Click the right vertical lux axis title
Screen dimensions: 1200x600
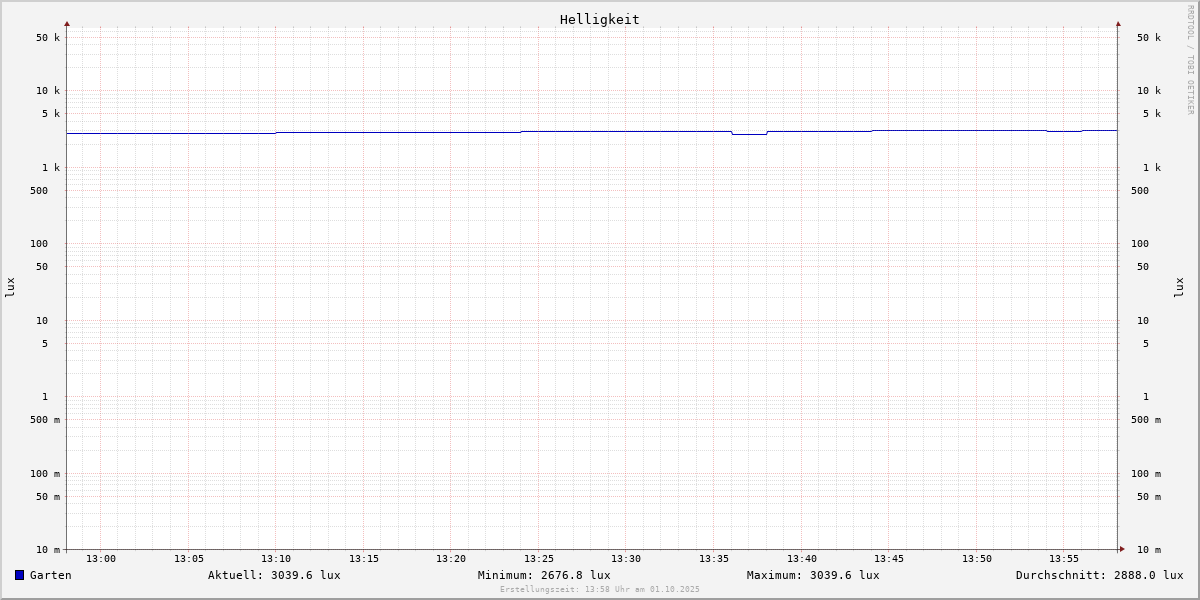[1179, 287]
